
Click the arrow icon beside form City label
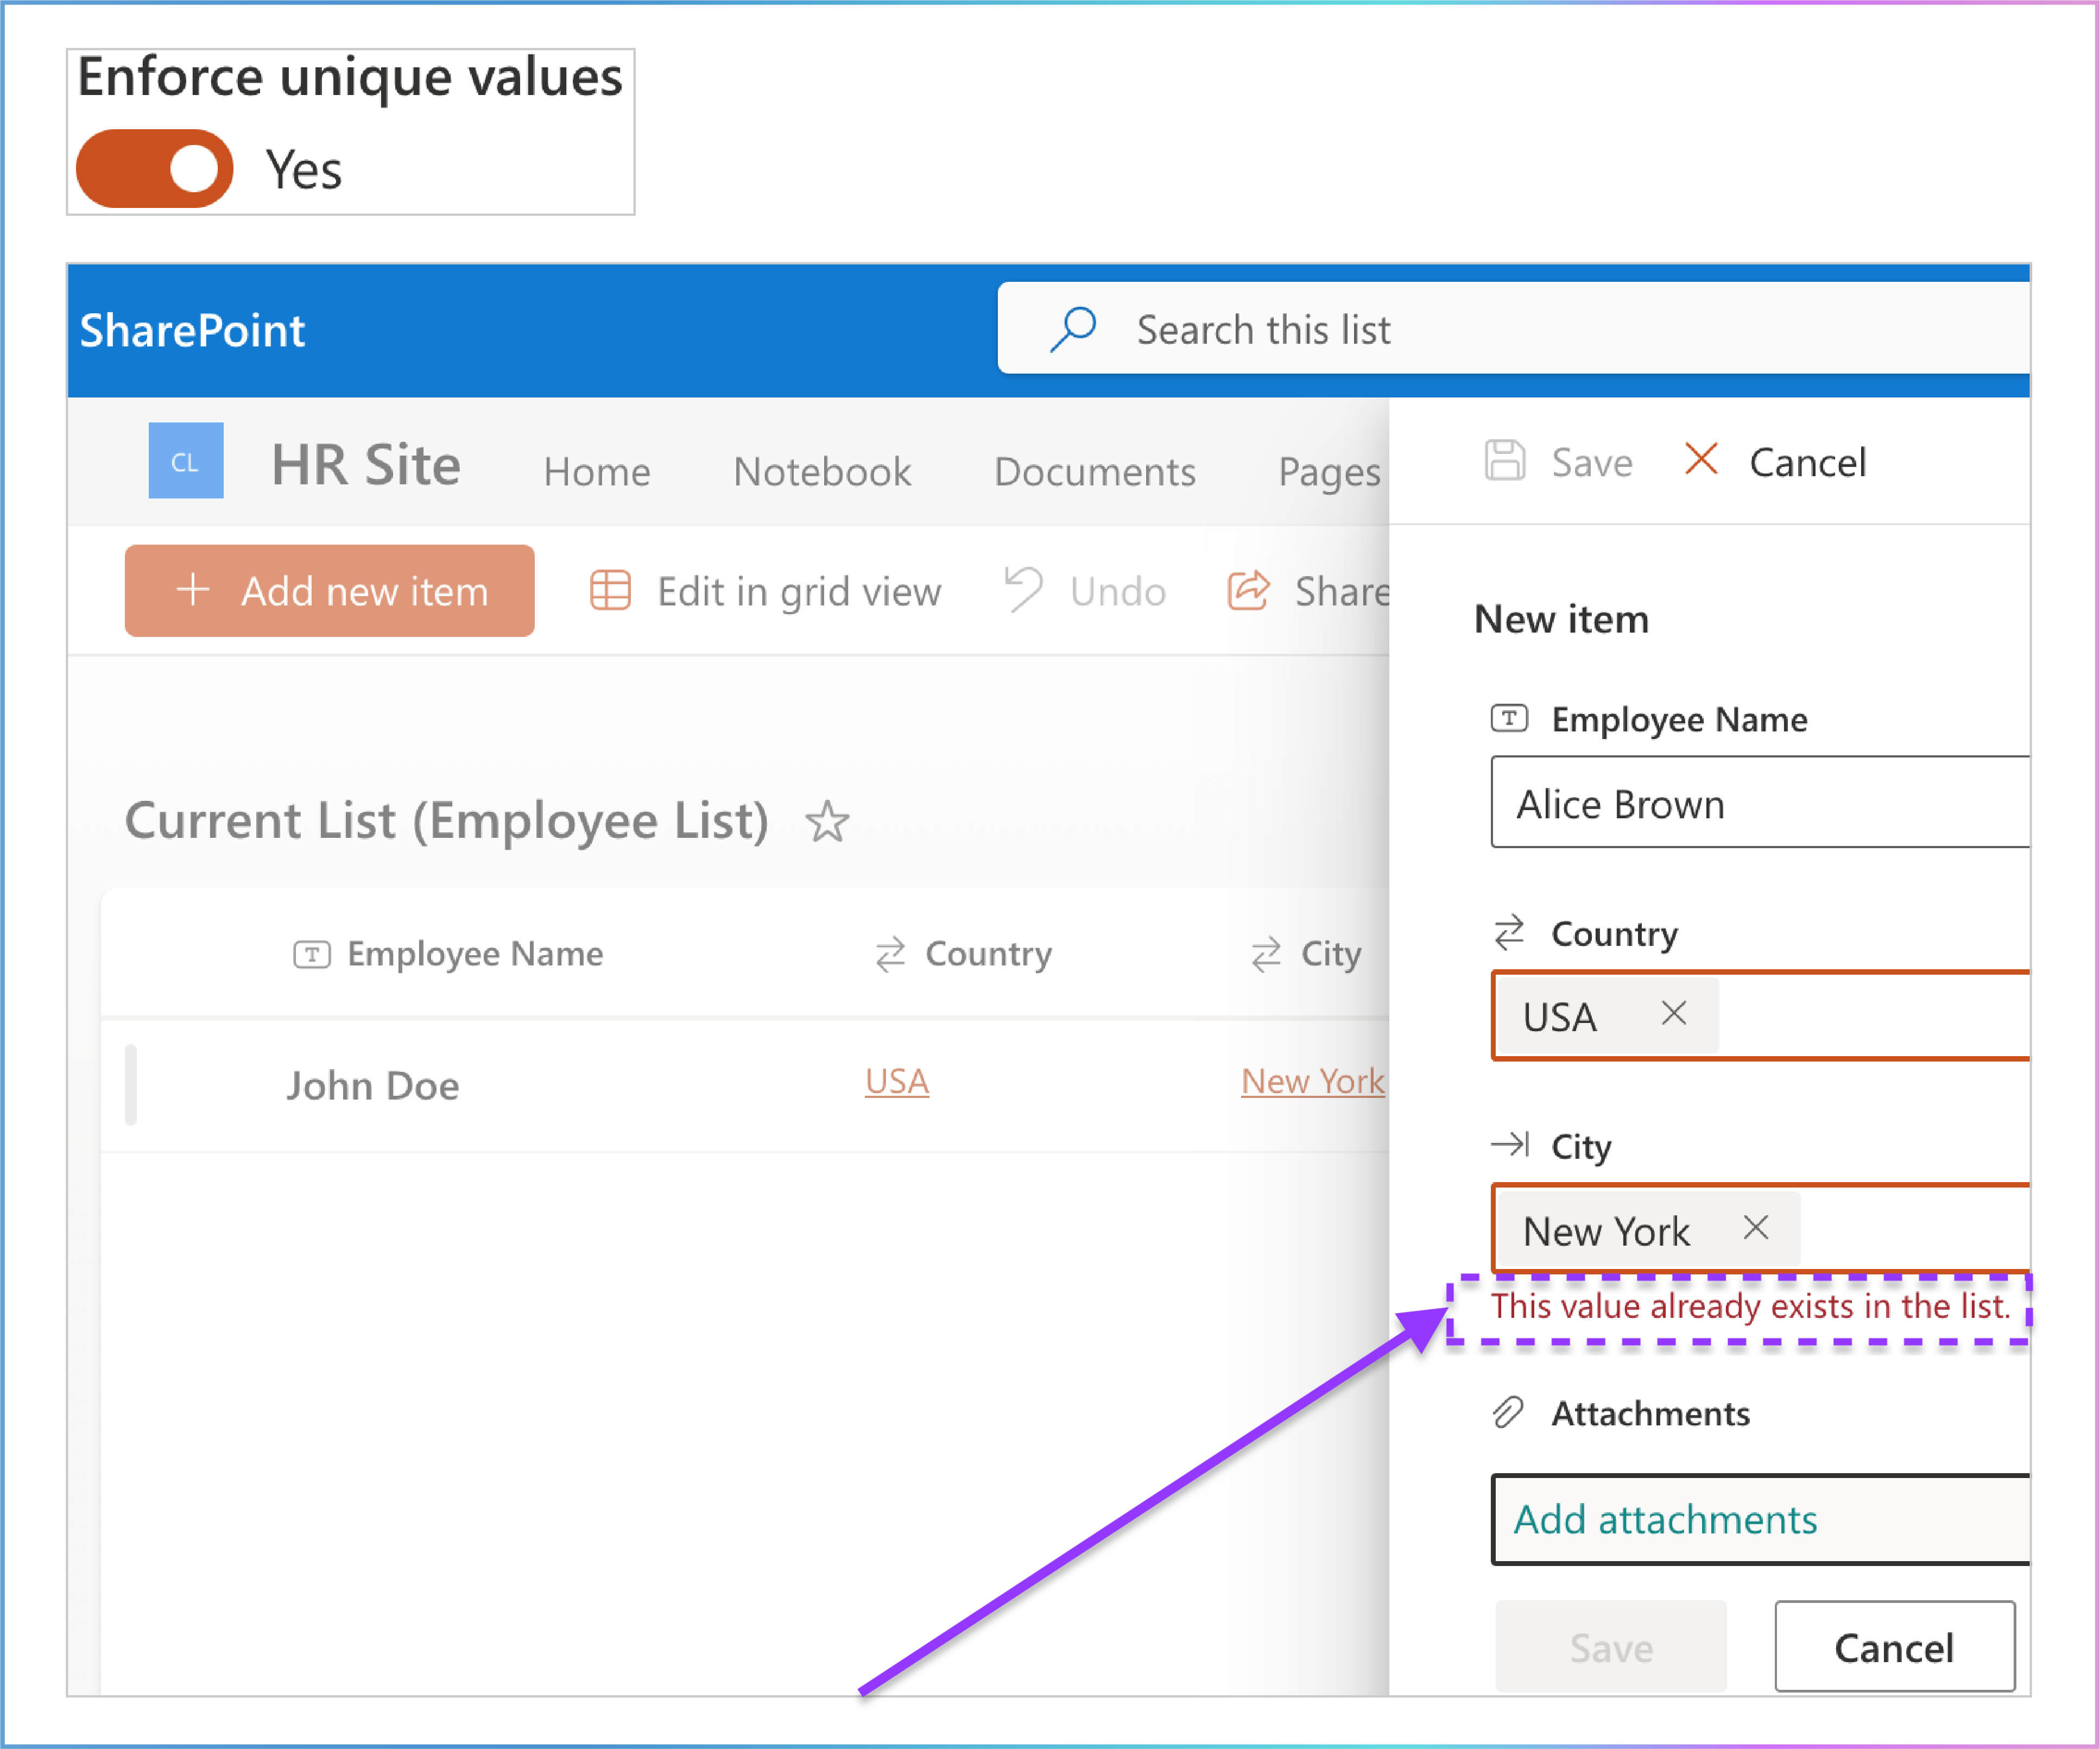pyautogui.click(x=1510, y=1145)
